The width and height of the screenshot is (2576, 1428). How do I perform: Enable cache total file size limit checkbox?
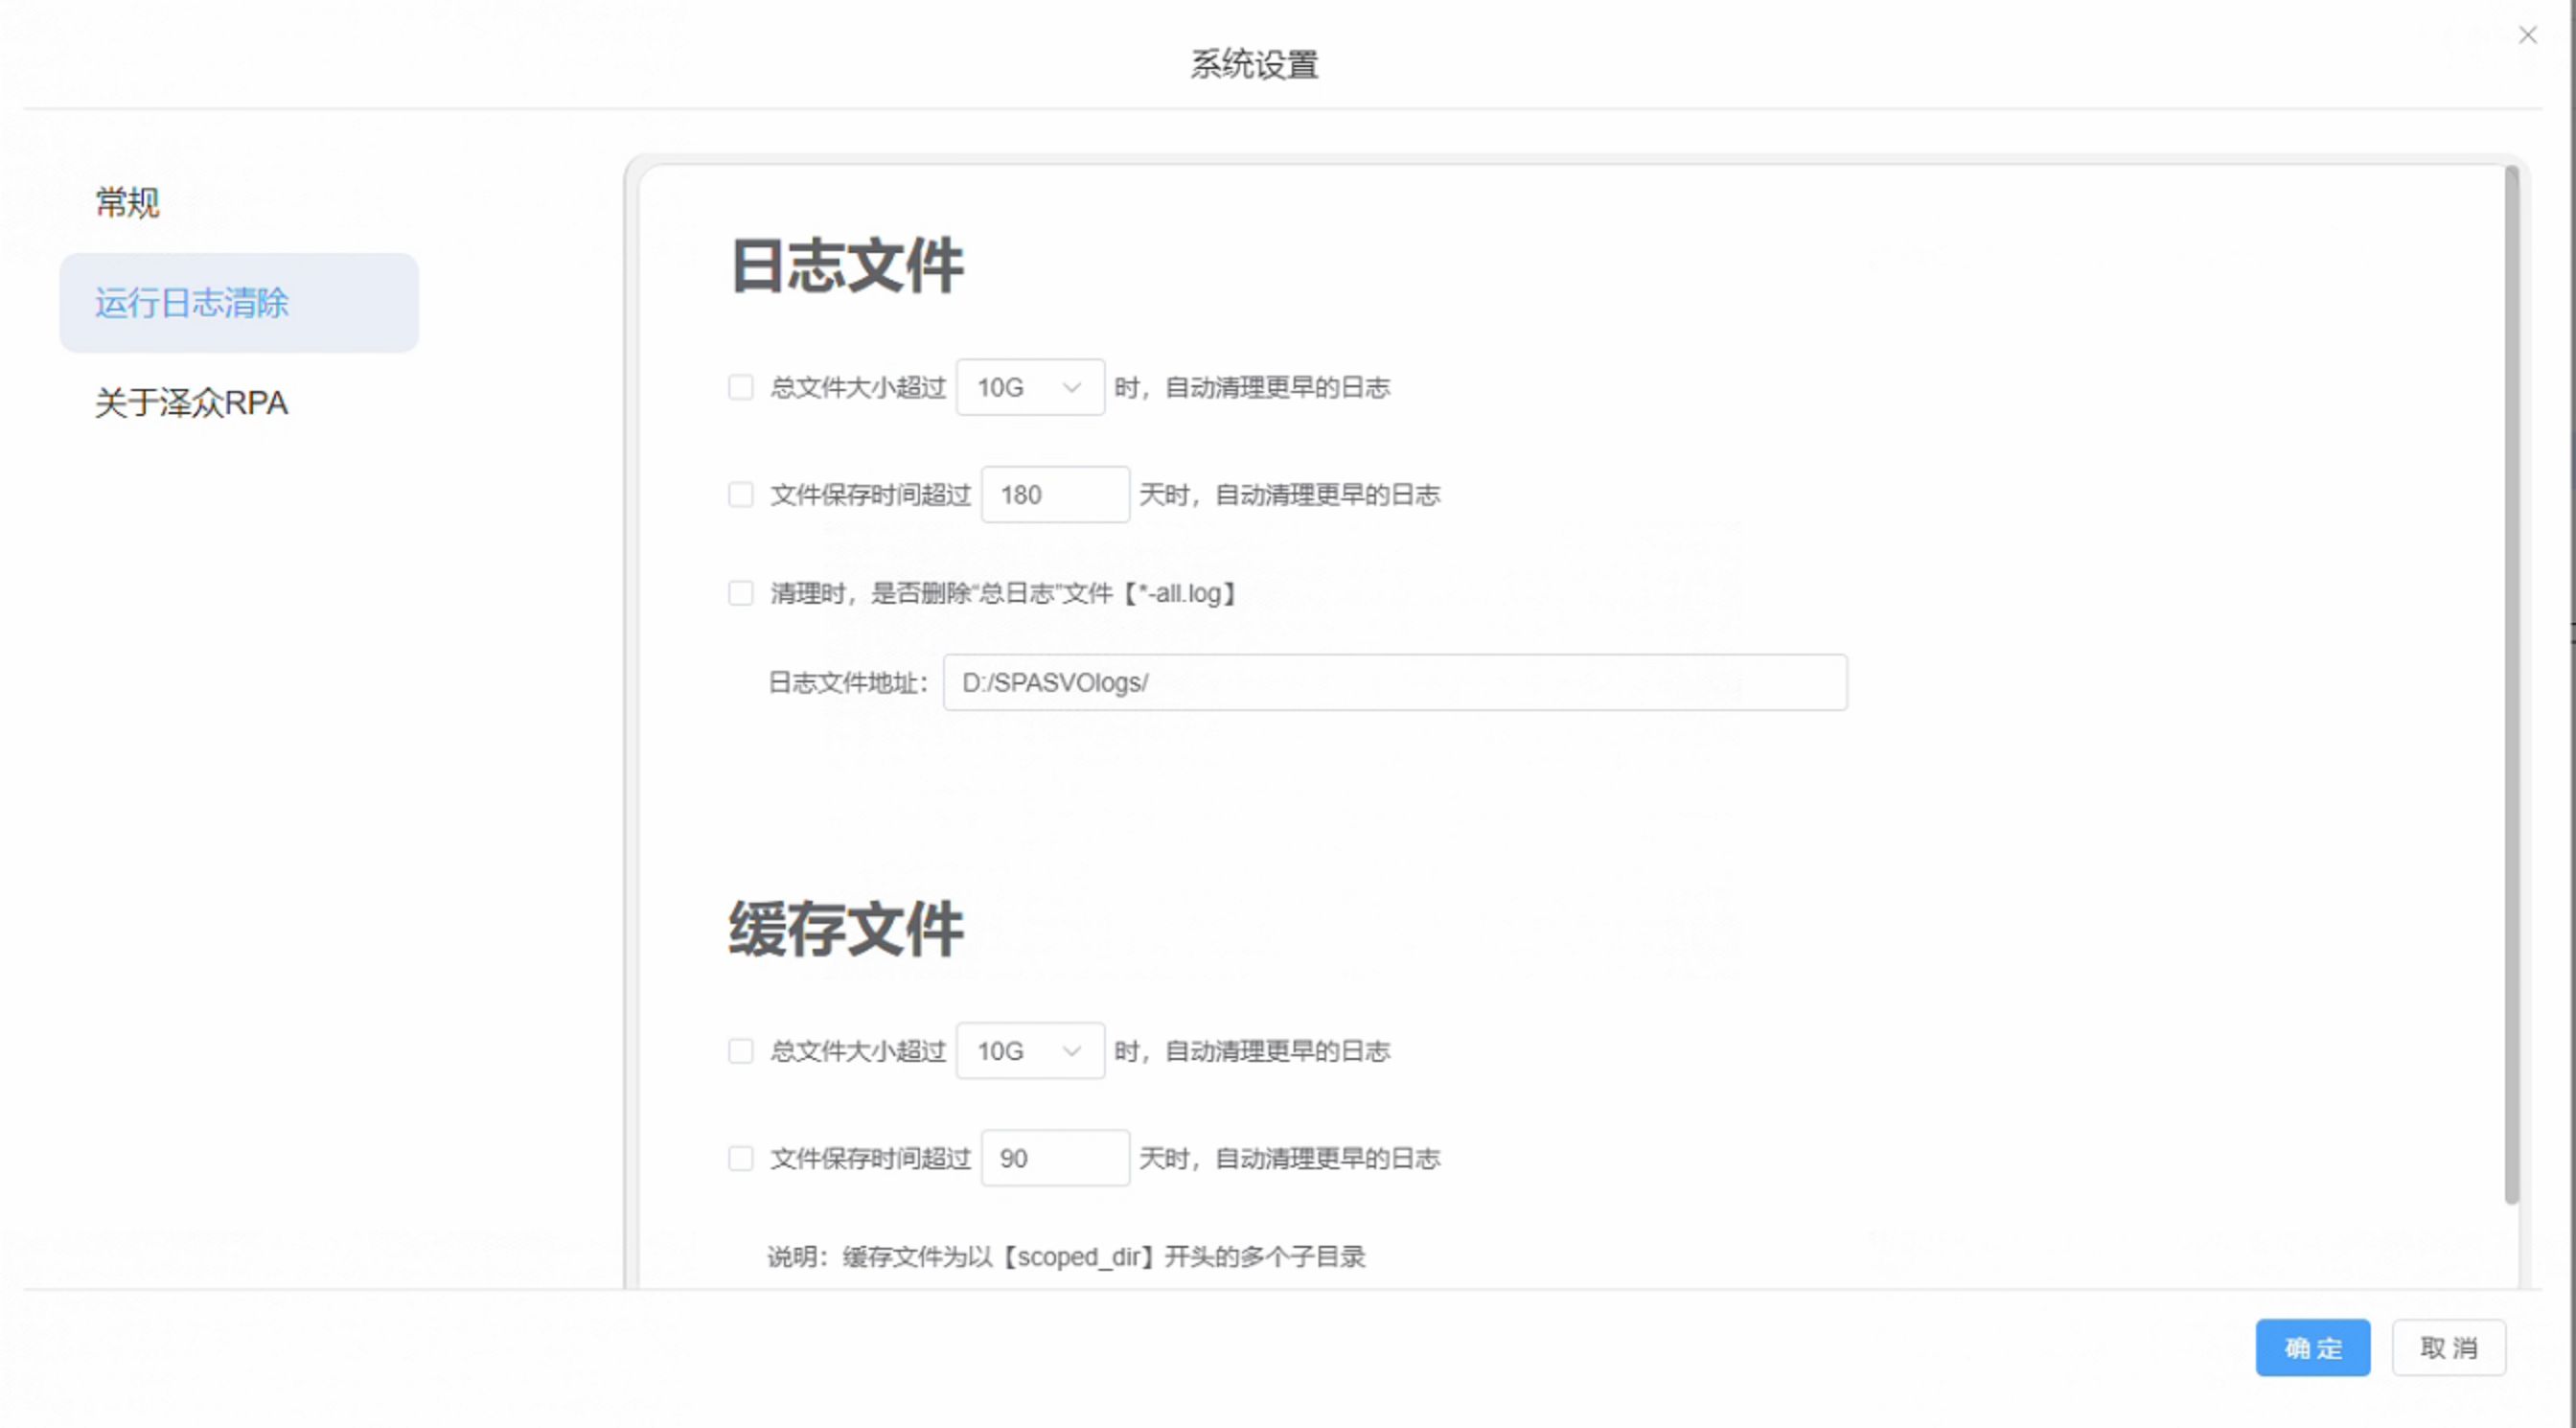(x=740, y=1052)
